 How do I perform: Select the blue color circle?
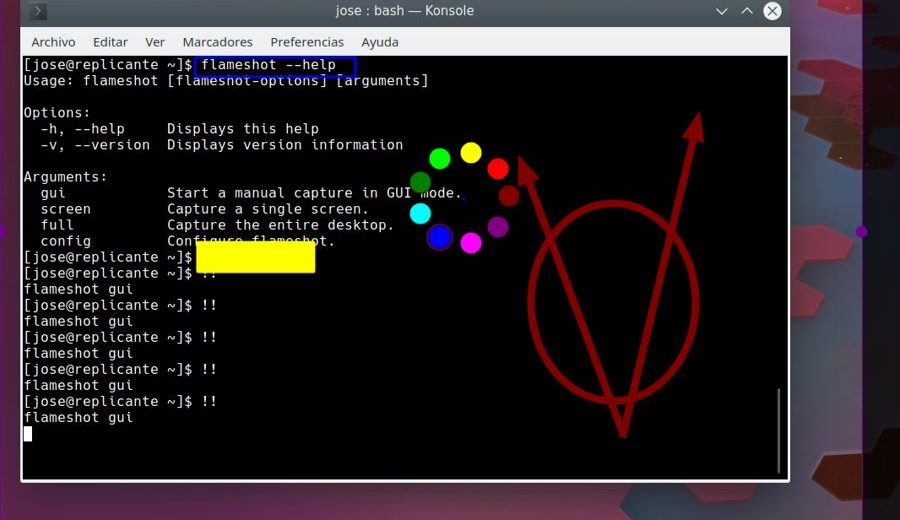(440, 237)
